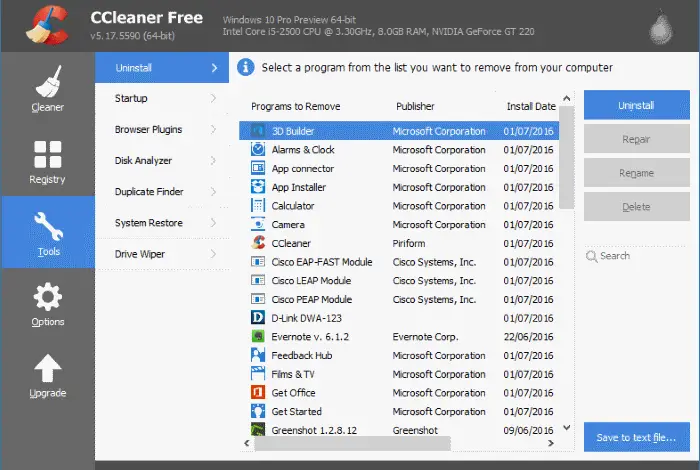Click the Calculator program icon
The width and height of the screenshot is (700, 470).
[258, 205]
